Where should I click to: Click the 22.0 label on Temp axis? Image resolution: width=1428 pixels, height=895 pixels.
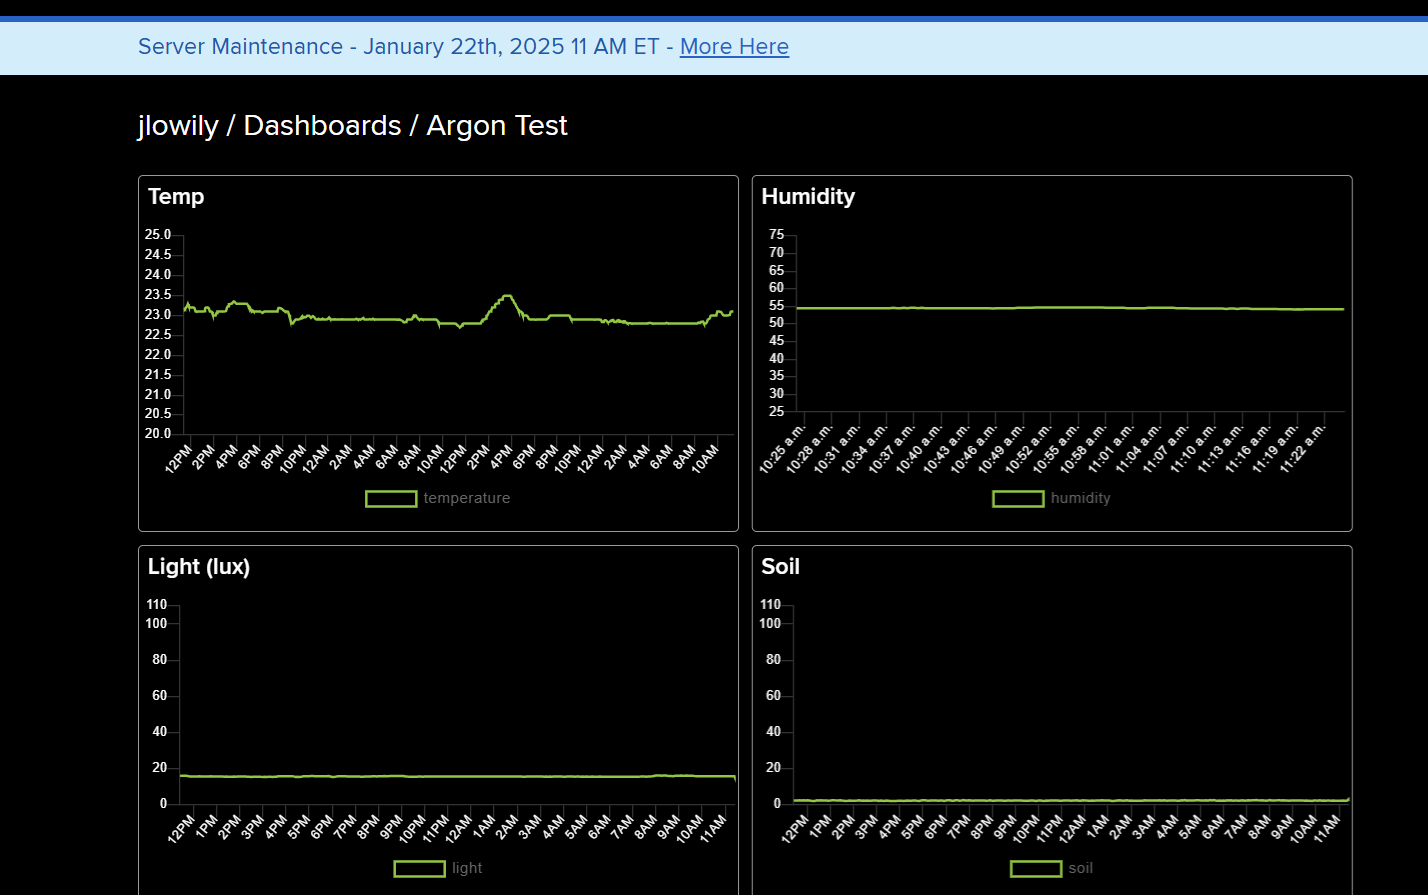pos(158,355)
